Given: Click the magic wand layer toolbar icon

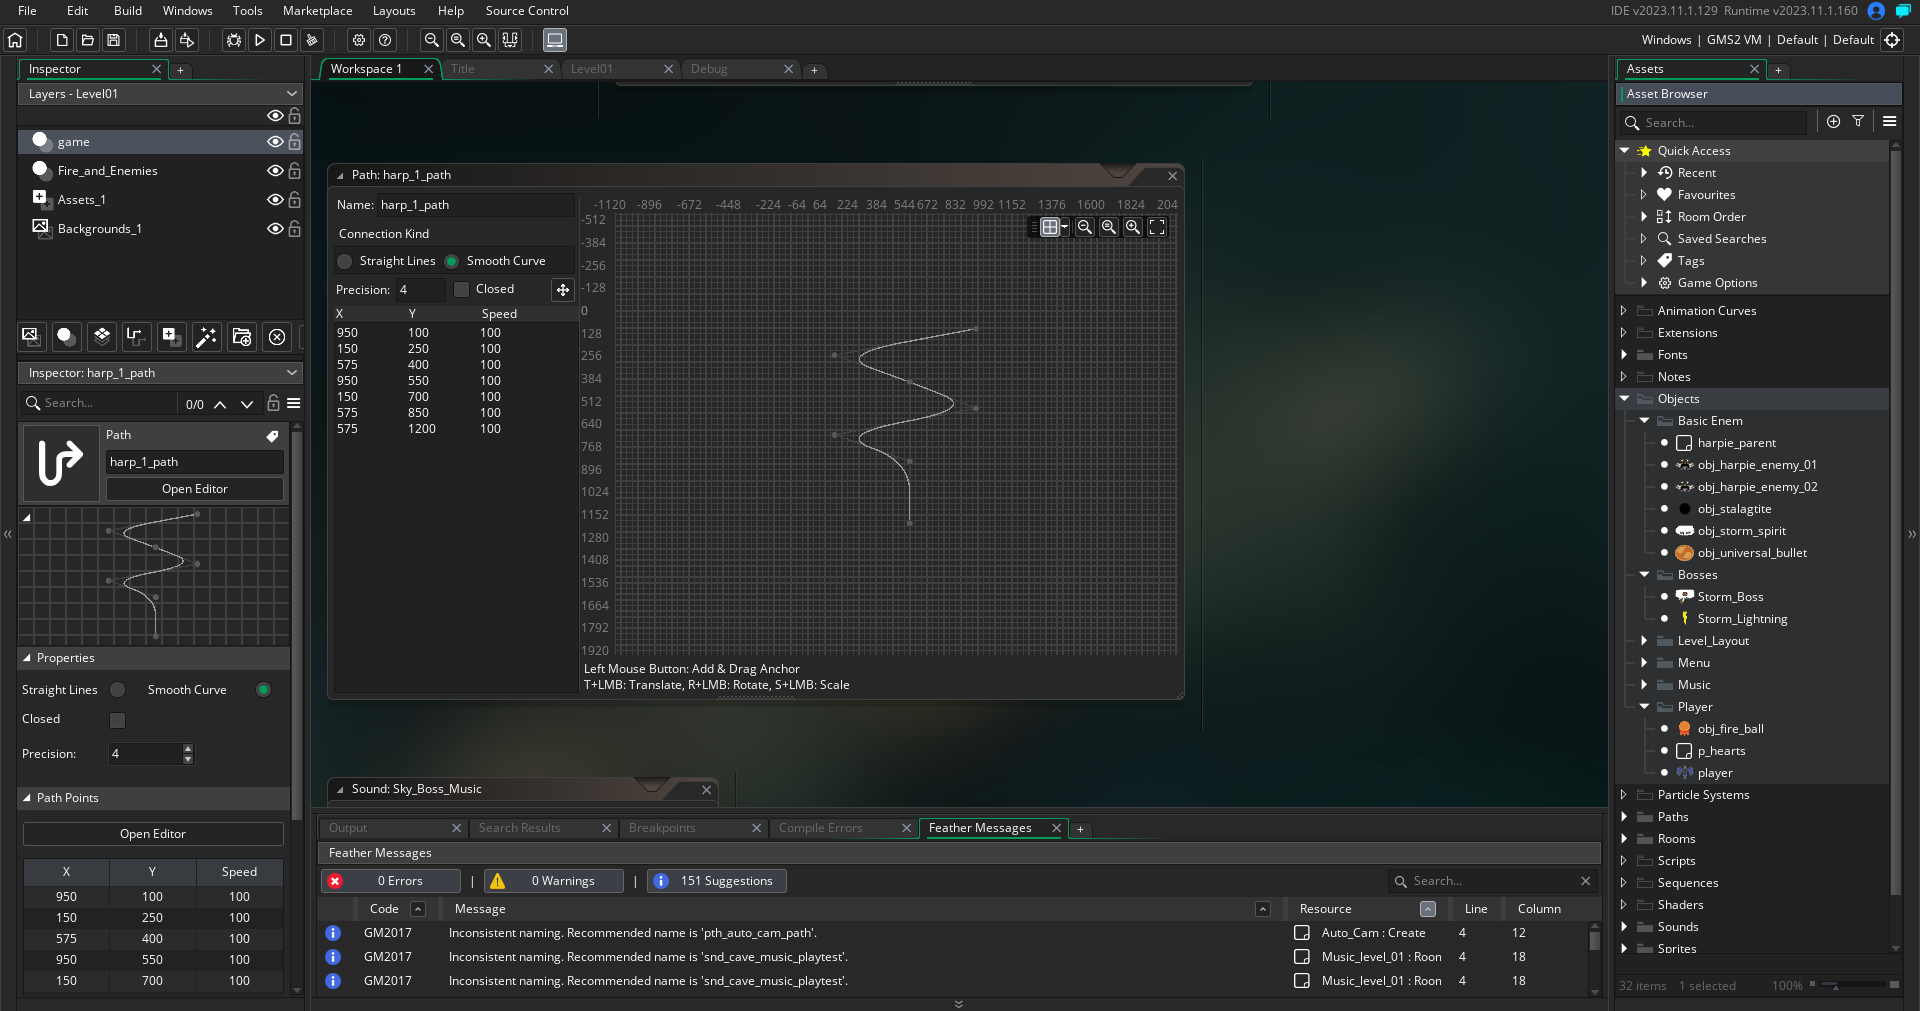Looking at the screenshot, I should (206, 337).
